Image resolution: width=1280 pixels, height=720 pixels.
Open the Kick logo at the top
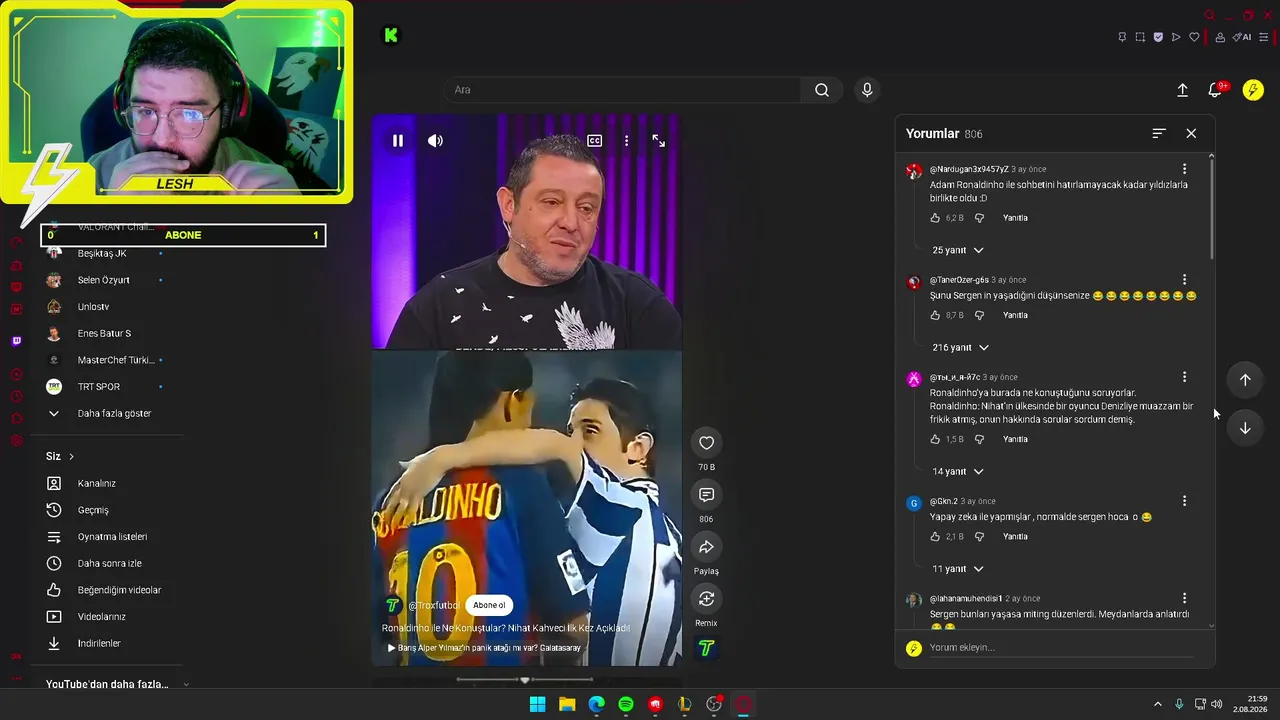[391, 35]
